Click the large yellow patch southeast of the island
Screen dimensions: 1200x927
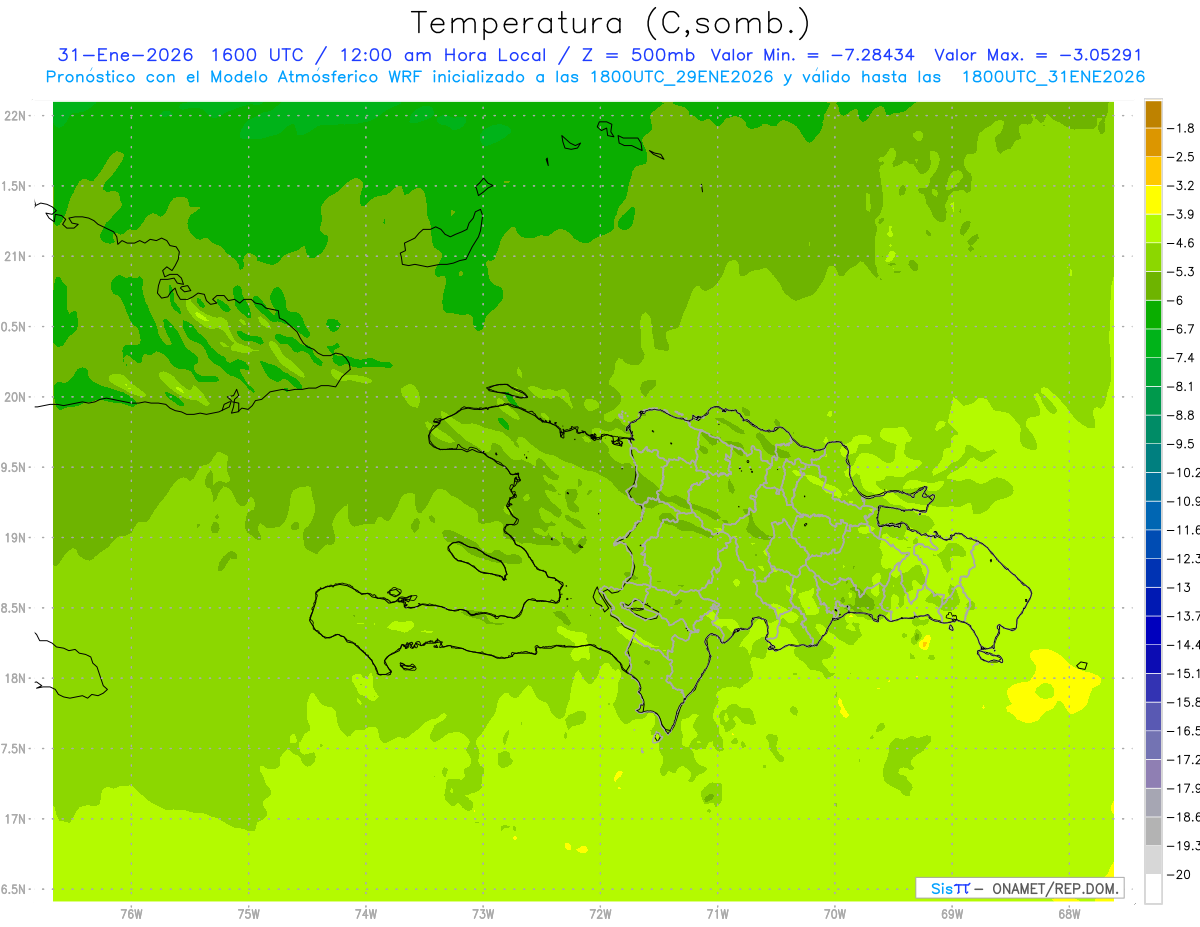pyautogui.click(x=1050, y=685)
